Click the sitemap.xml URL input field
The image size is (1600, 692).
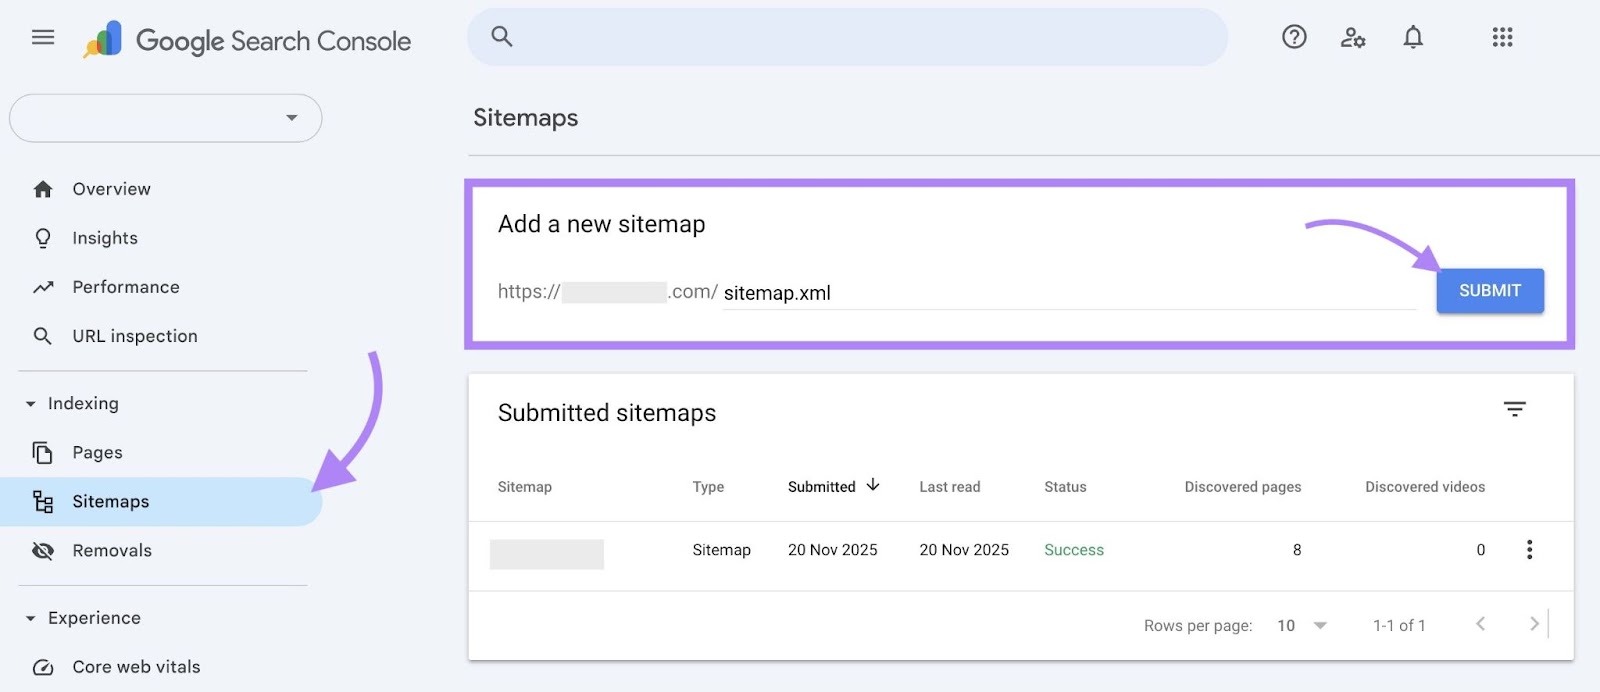[x=1069, y=293]
